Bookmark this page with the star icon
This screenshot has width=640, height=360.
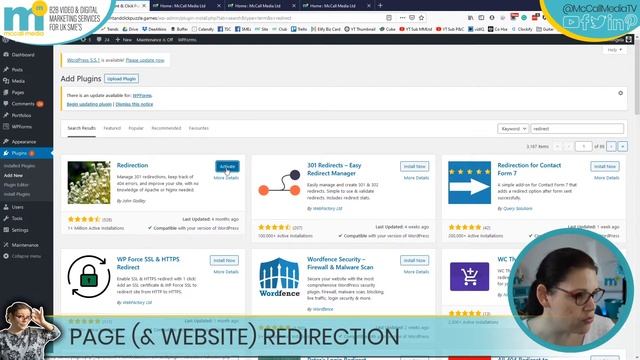pos(421,18)
